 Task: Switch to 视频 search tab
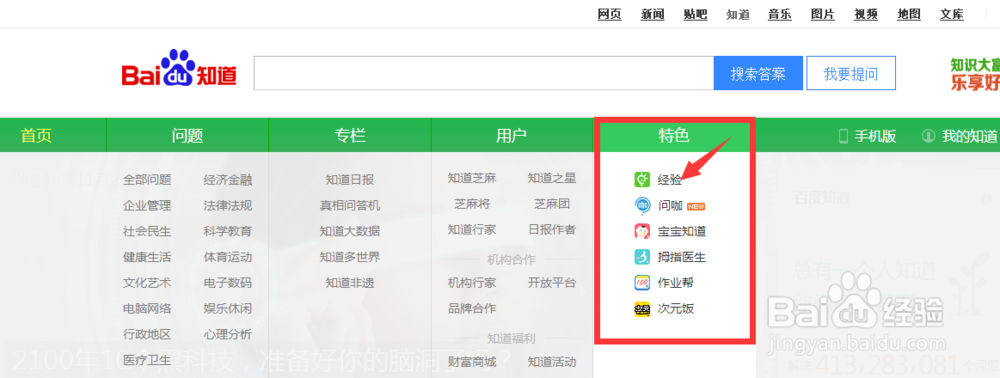coord(866,15)
